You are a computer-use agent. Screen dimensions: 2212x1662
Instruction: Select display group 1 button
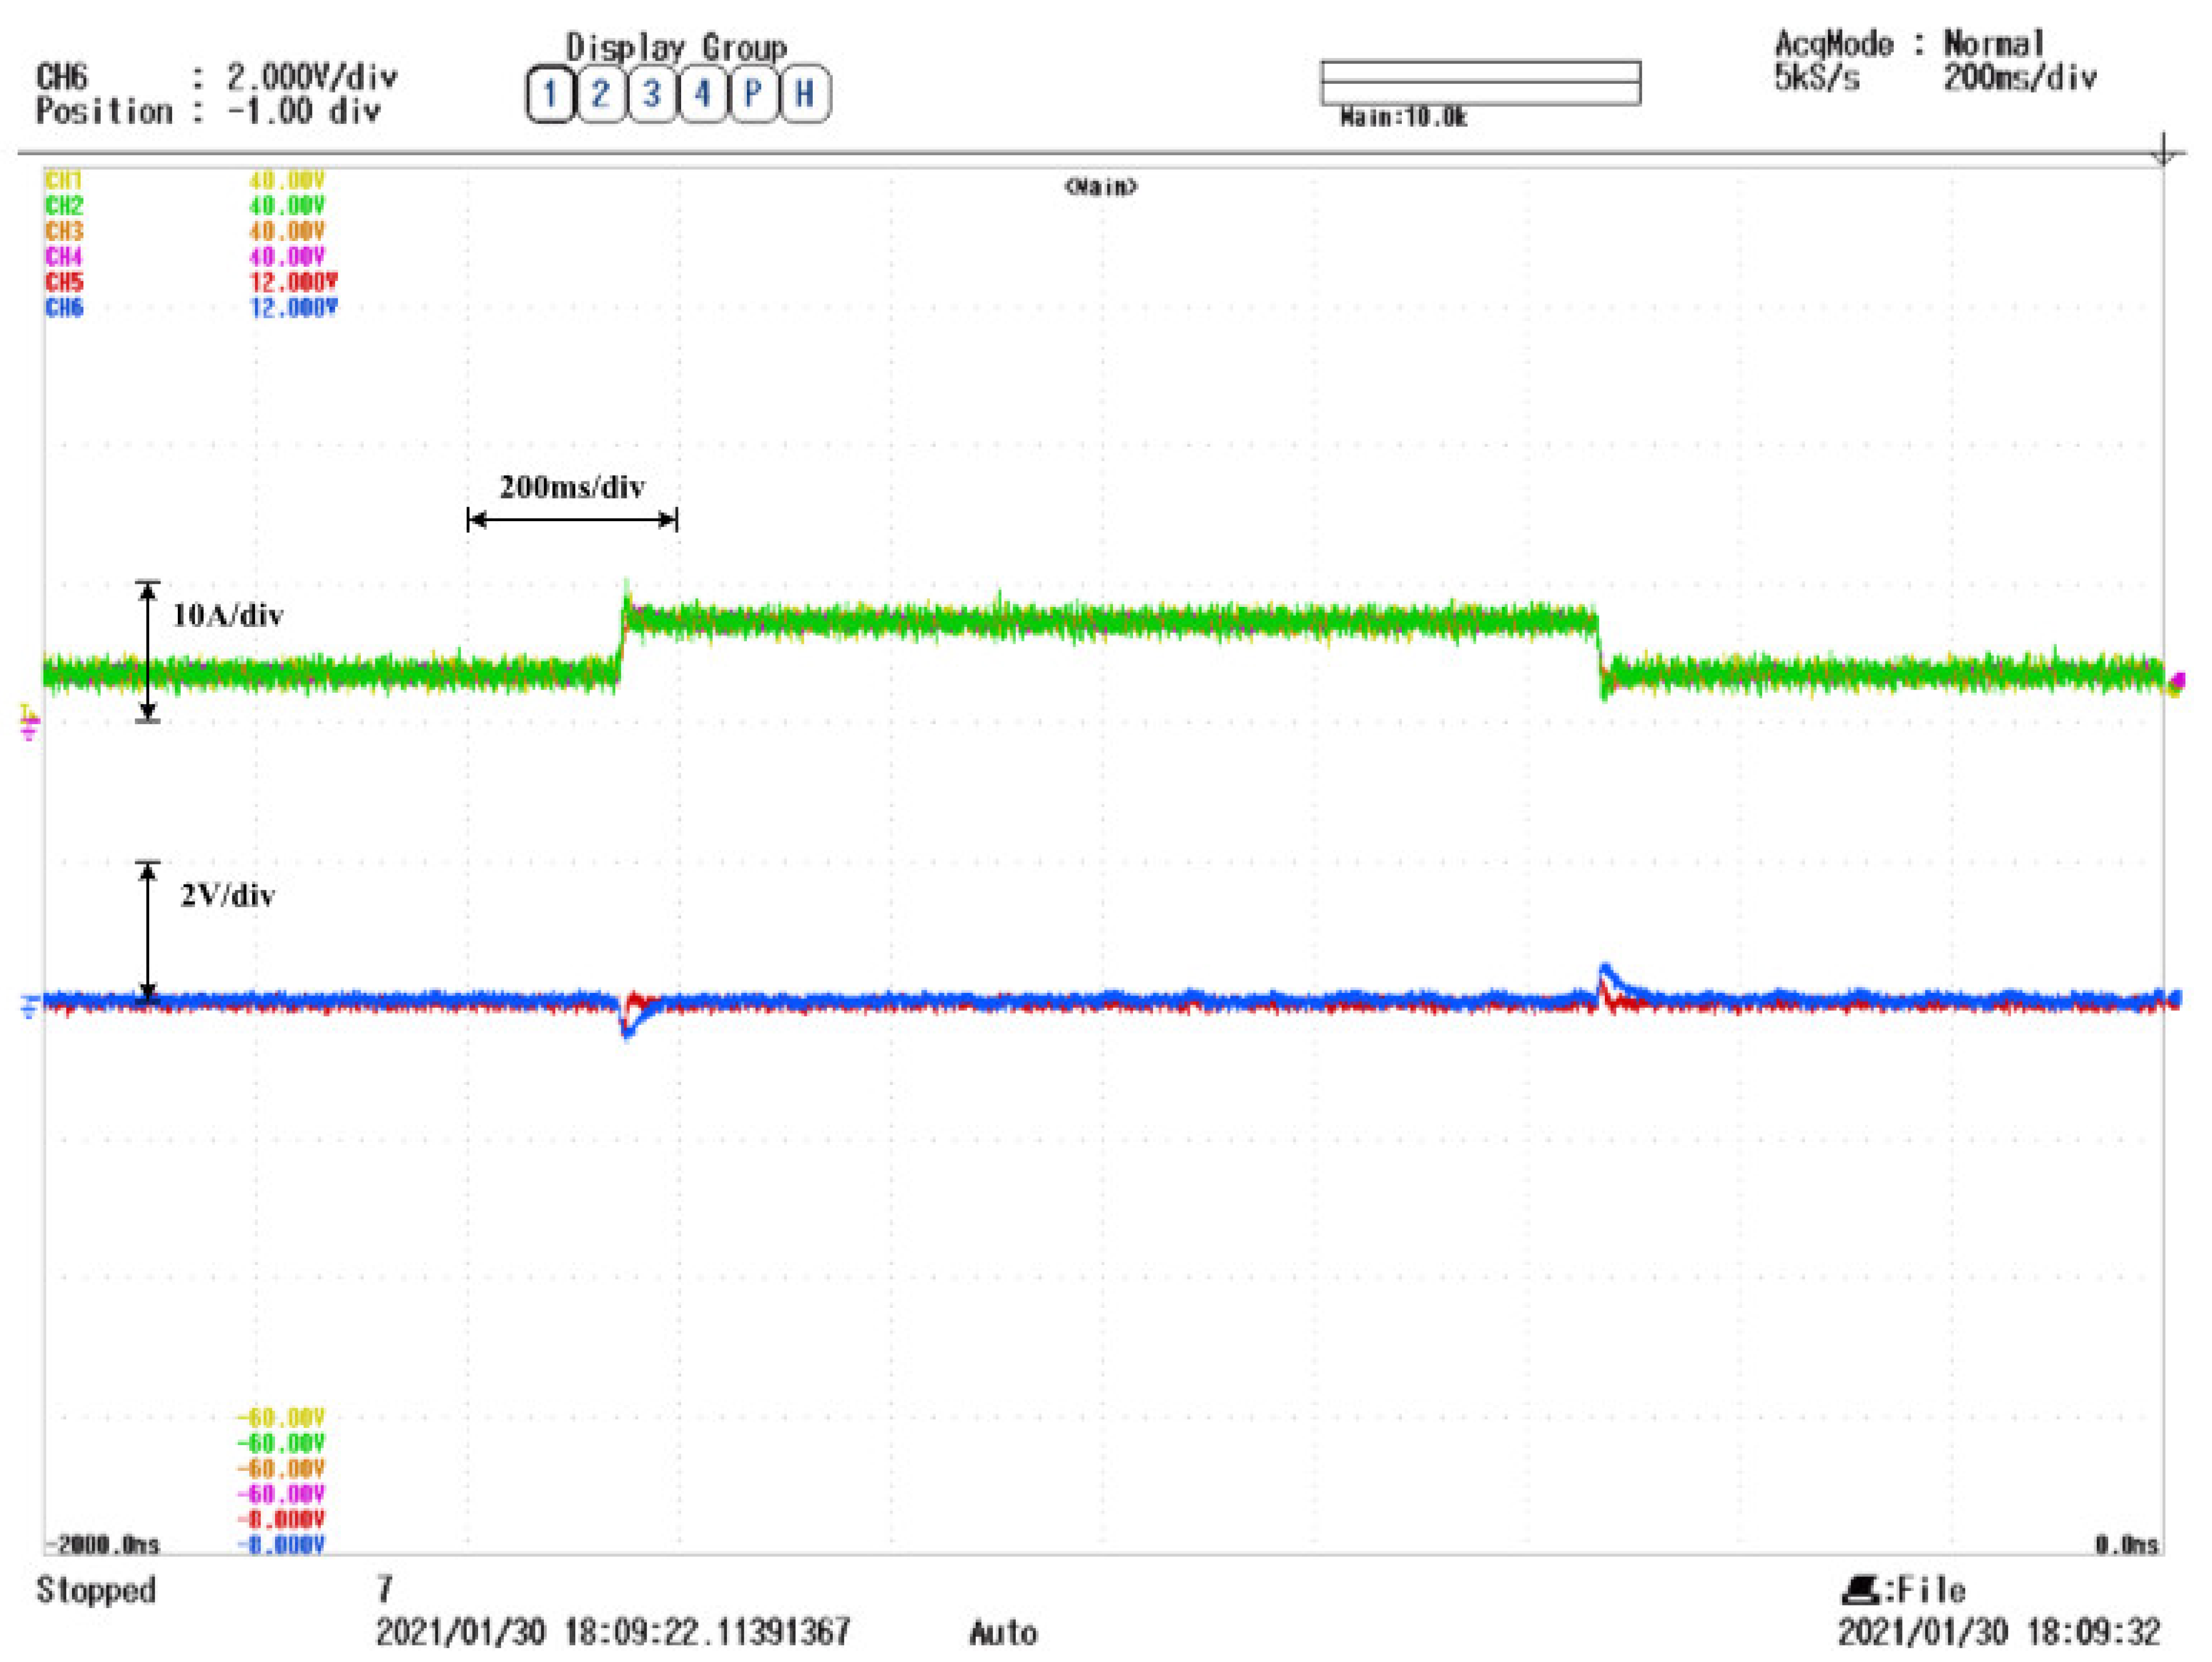point(549,95)
